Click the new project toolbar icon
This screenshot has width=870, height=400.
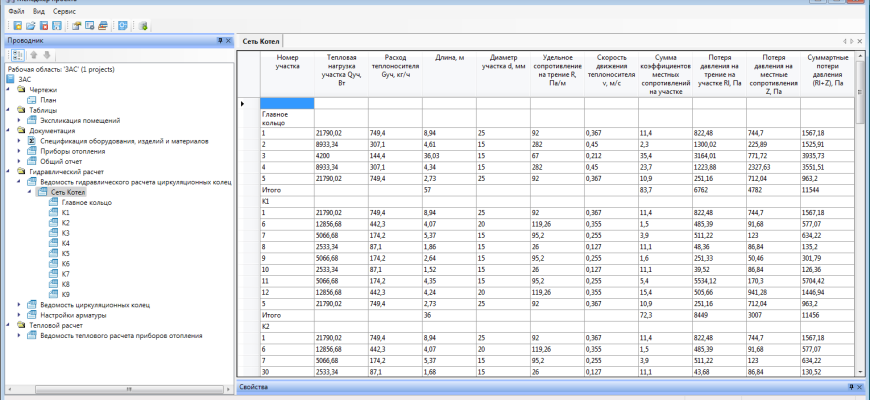(17, 25)
